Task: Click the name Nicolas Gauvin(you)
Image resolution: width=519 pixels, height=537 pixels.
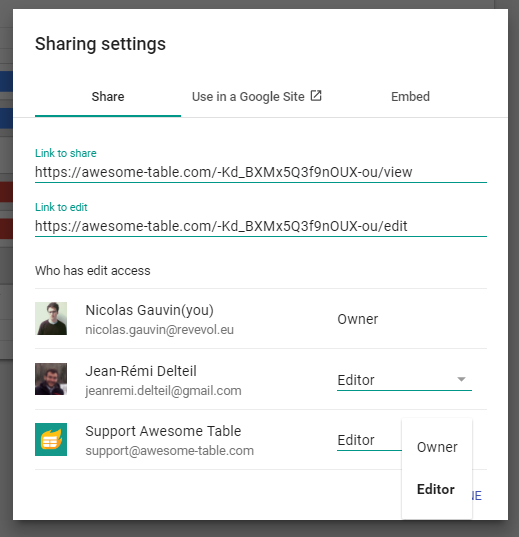Action: 149,310
